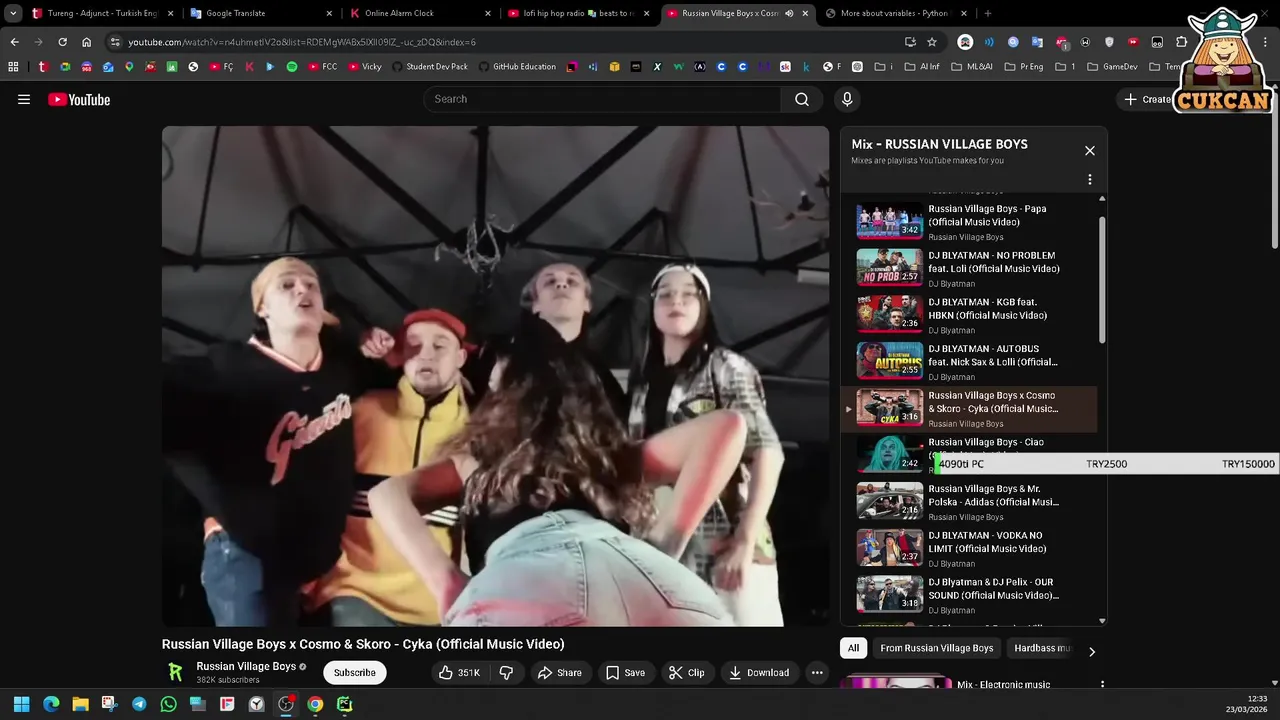Play VODKA NO LIMIT from playlist
The width and height of the screenshot is (1280, 720).
point(969,548)
